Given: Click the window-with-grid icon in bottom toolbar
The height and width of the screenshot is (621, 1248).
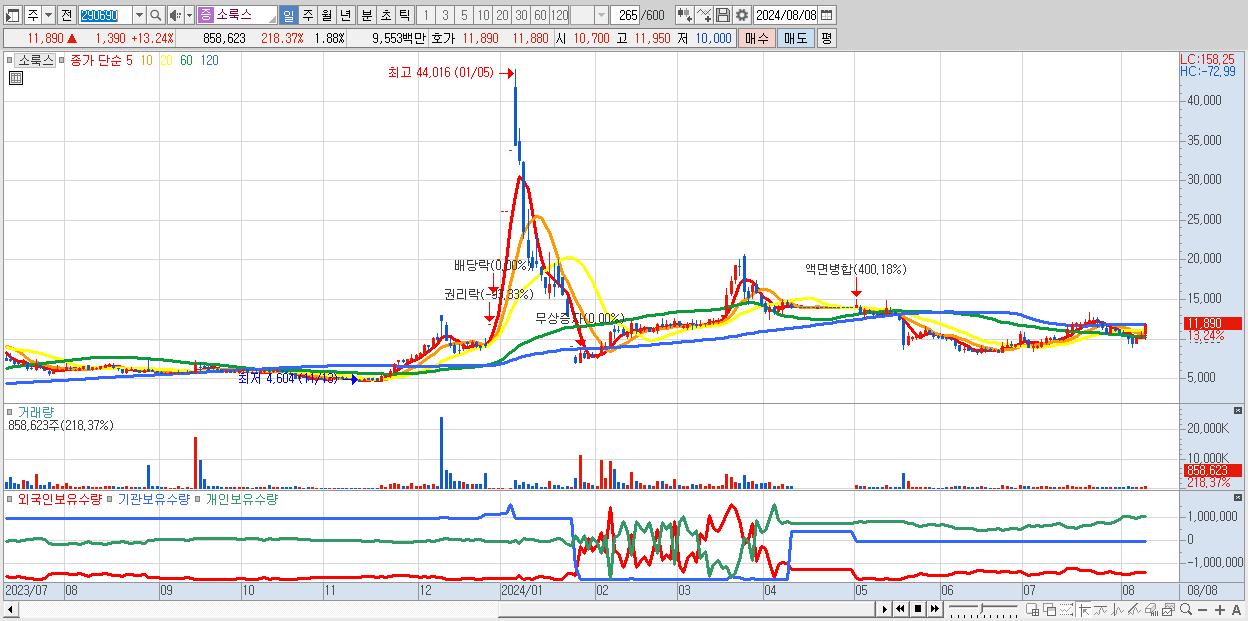Looking at the screenshot, I should 1033,609.
